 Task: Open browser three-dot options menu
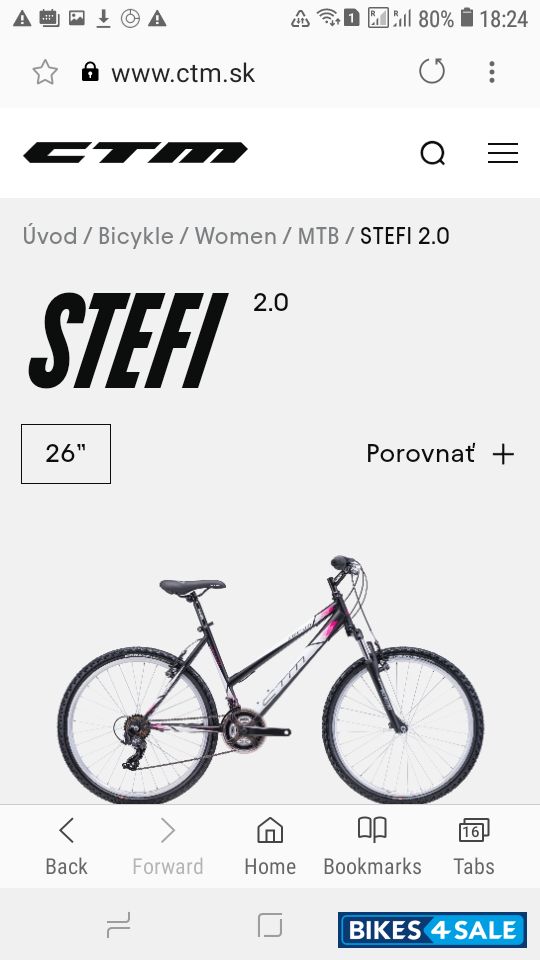(492, 72)
